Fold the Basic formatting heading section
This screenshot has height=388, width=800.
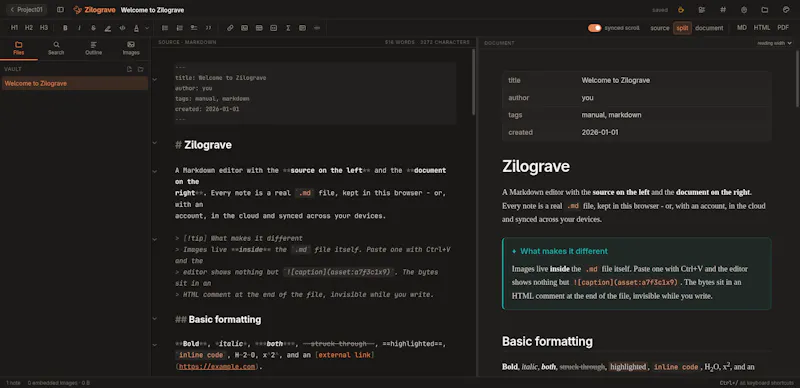[x=155, y=319]
